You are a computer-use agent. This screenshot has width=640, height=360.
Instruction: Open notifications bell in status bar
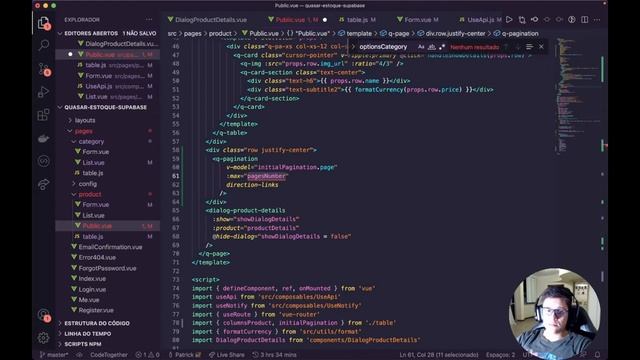click(x=598, y=355)
